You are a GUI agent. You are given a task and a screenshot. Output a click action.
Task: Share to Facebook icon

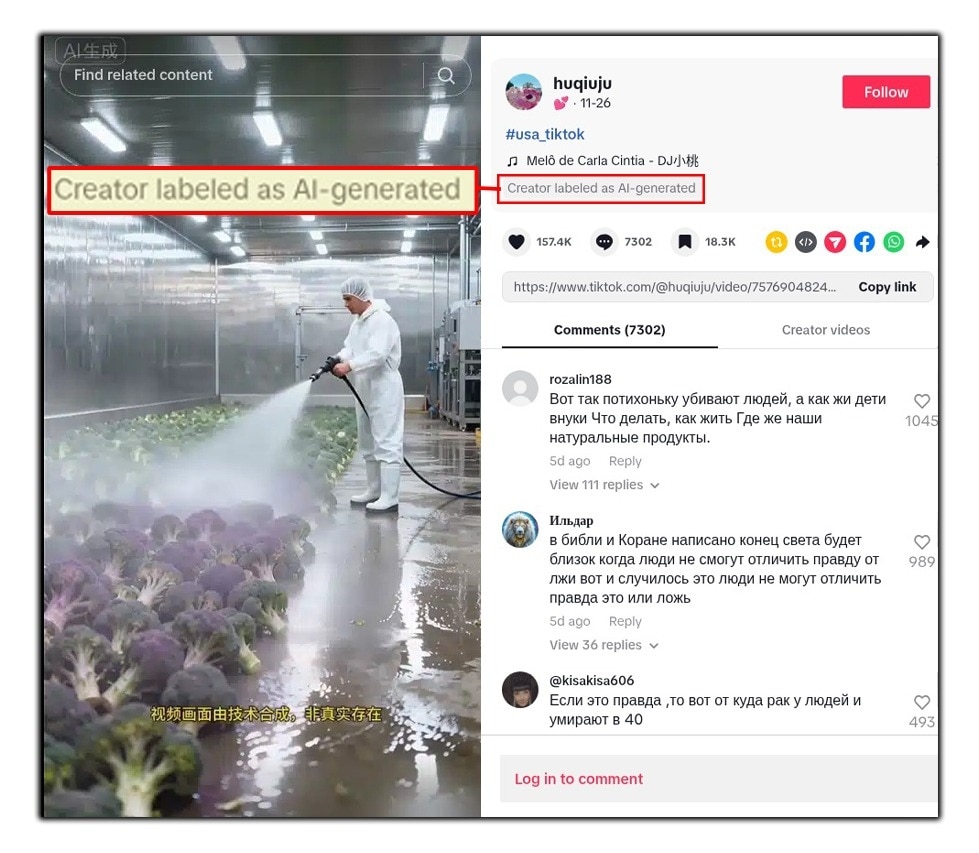864,242
